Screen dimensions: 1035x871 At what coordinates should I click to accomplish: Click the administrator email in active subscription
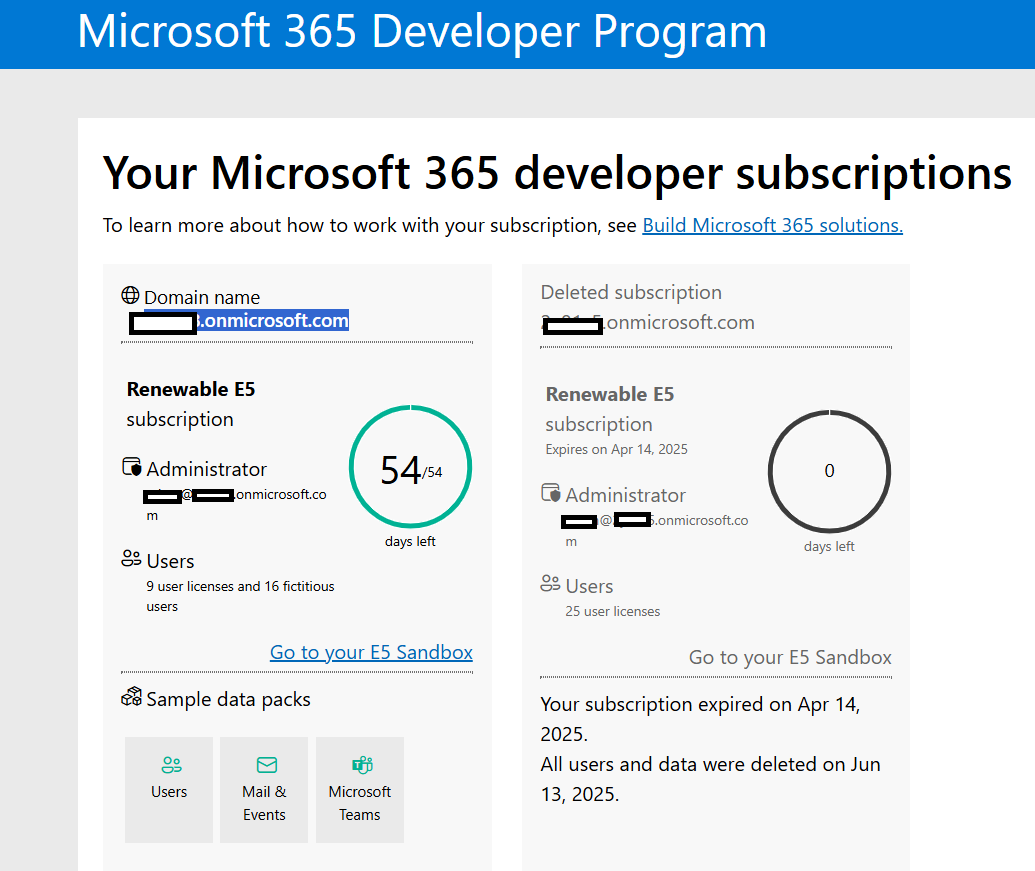(235, 504)
